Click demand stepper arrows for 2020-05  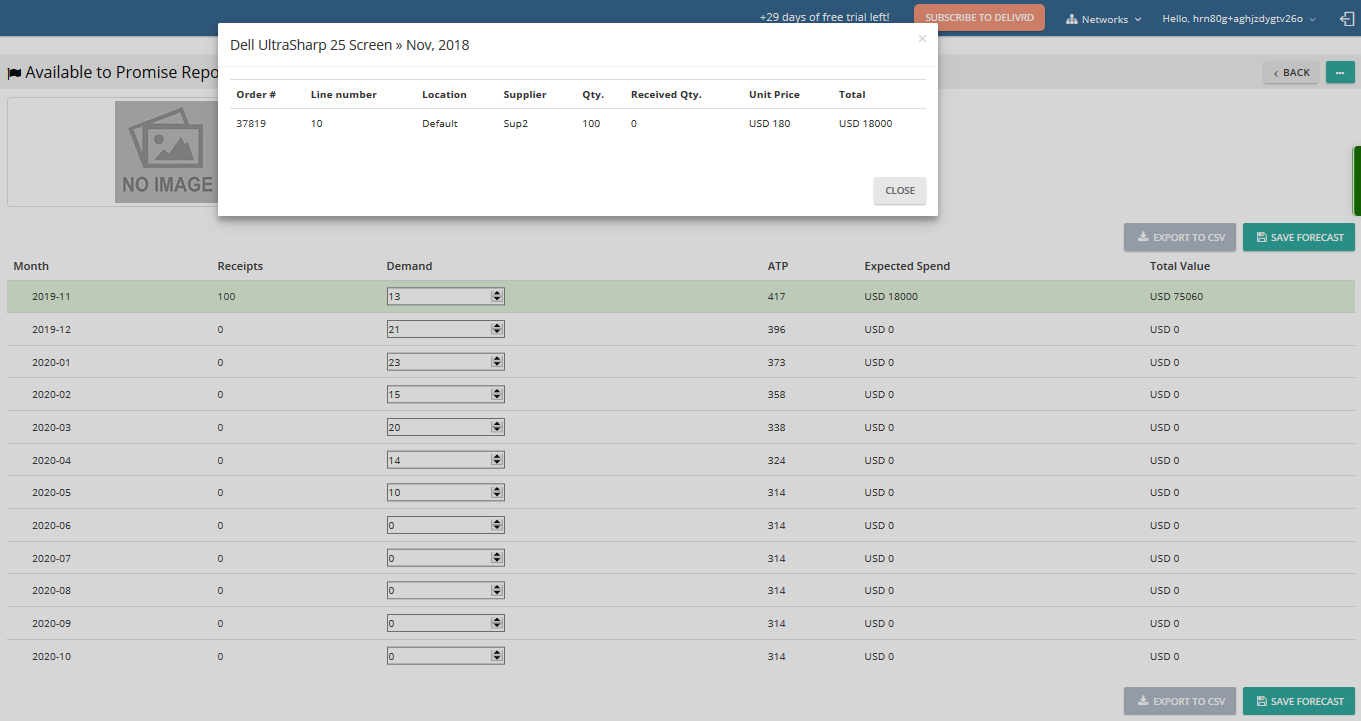497,492
